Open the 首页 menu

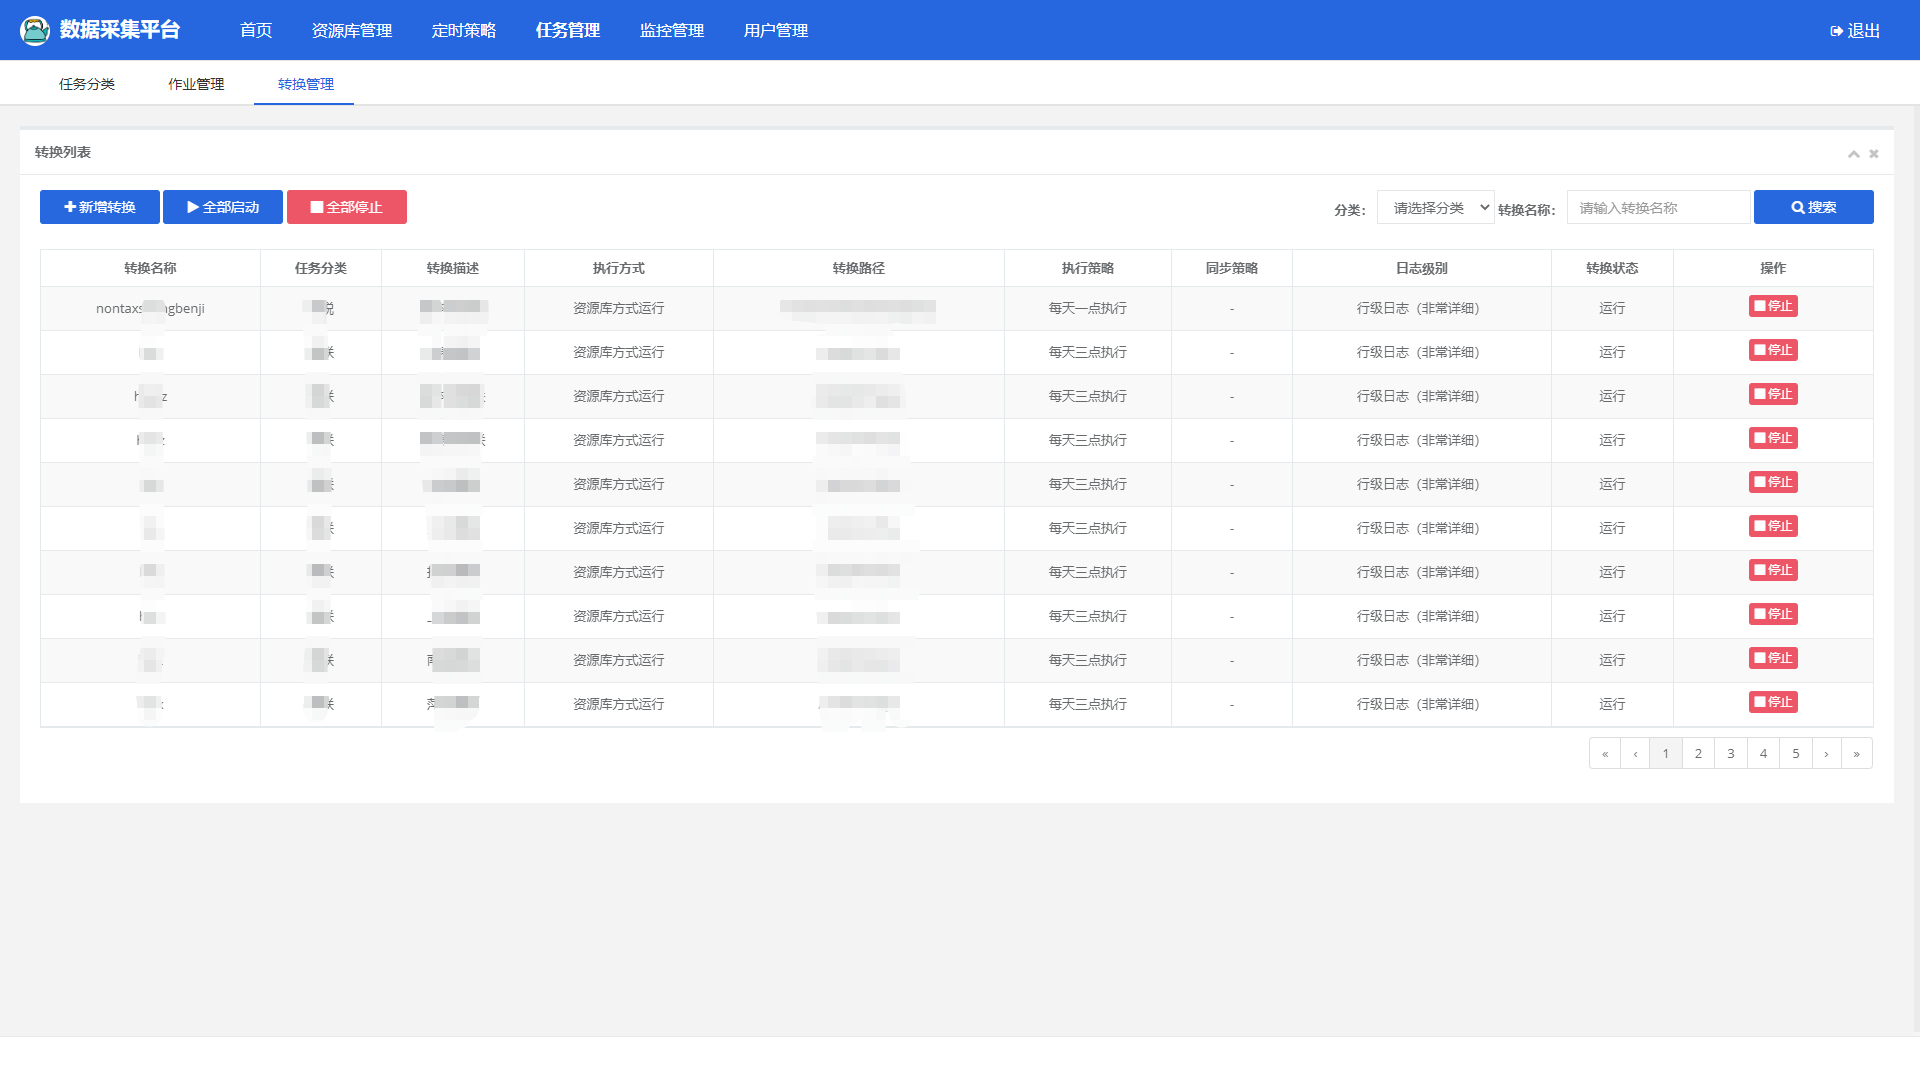pos(256,31)
